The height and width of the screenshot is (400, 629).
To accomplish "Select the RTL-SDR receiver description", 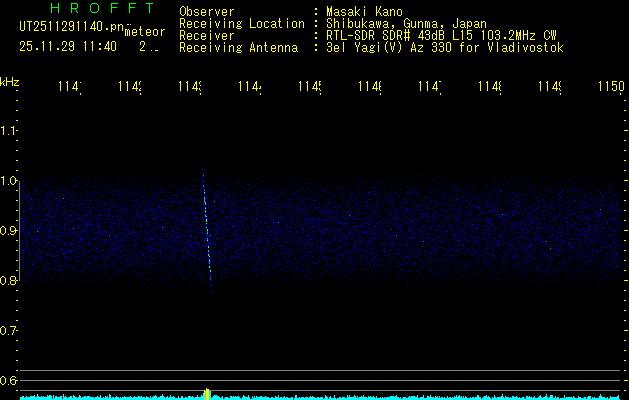I will [x=440, y=35].
